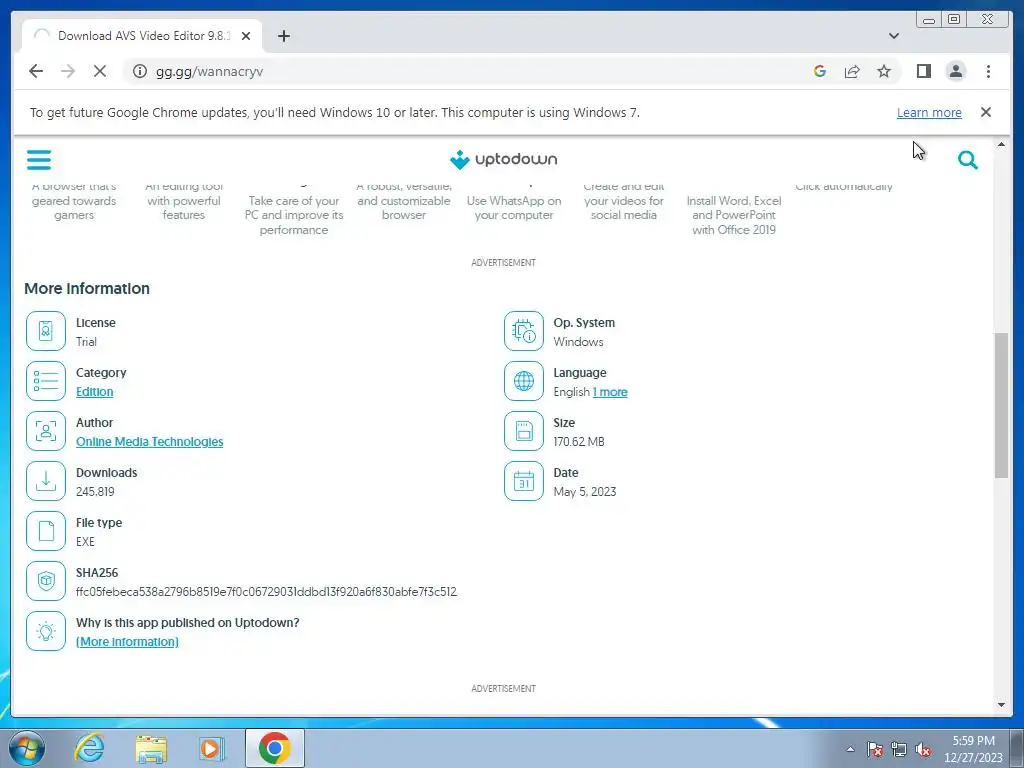The width and height of the screenshot is (1024, 768).
Task: Click the Category list icon
Action: coord(46,381)
